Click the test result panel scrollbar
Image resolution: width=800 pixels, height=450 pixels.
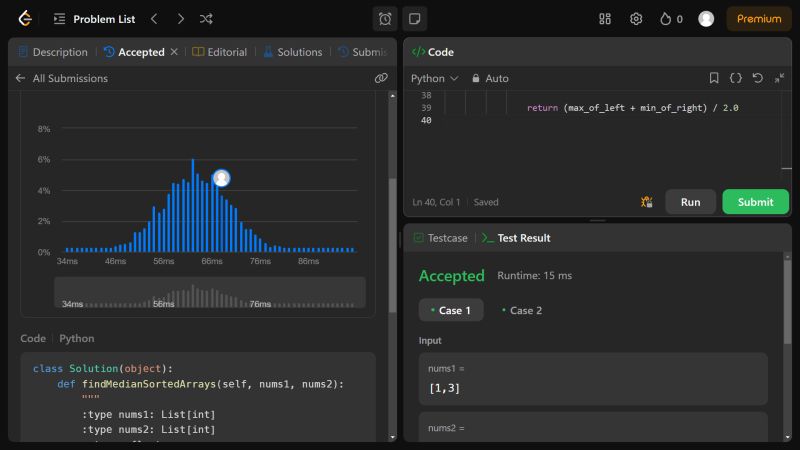[x=787, y=304]
